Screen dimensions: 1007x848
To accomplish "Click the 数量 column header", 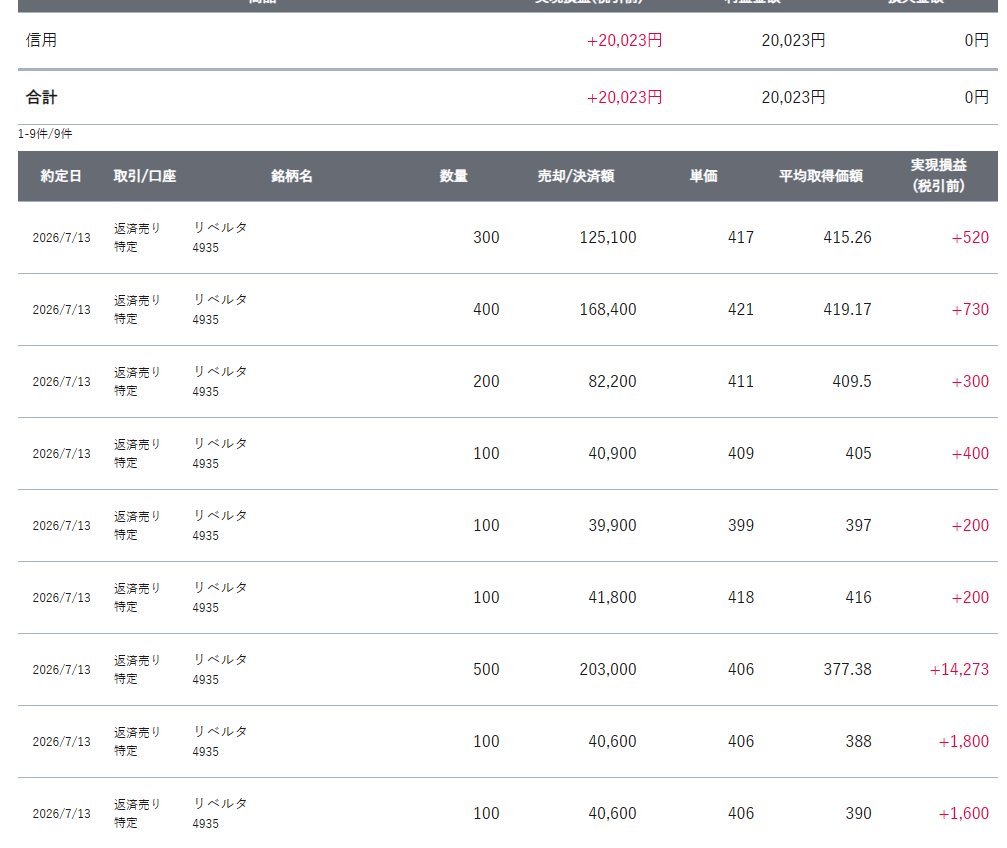I will pos(453,176).
